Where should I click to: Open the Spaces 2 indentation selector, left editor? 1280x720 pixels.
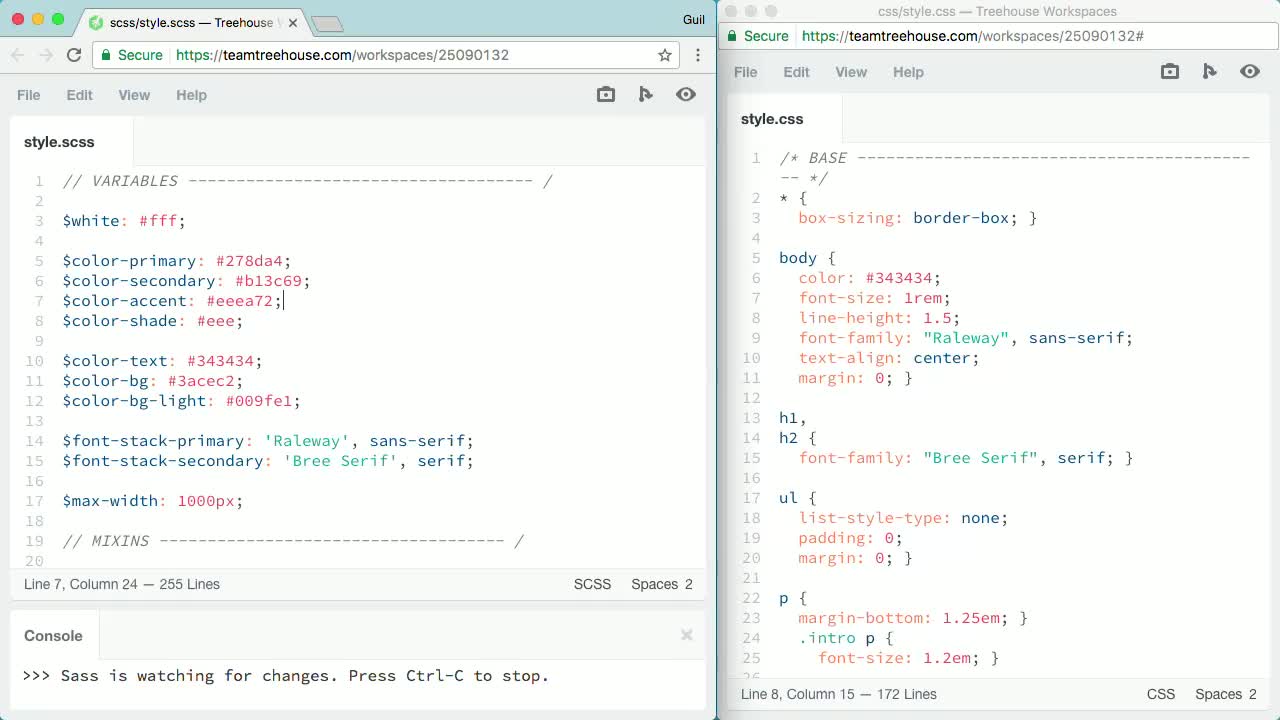click(662, 584)
